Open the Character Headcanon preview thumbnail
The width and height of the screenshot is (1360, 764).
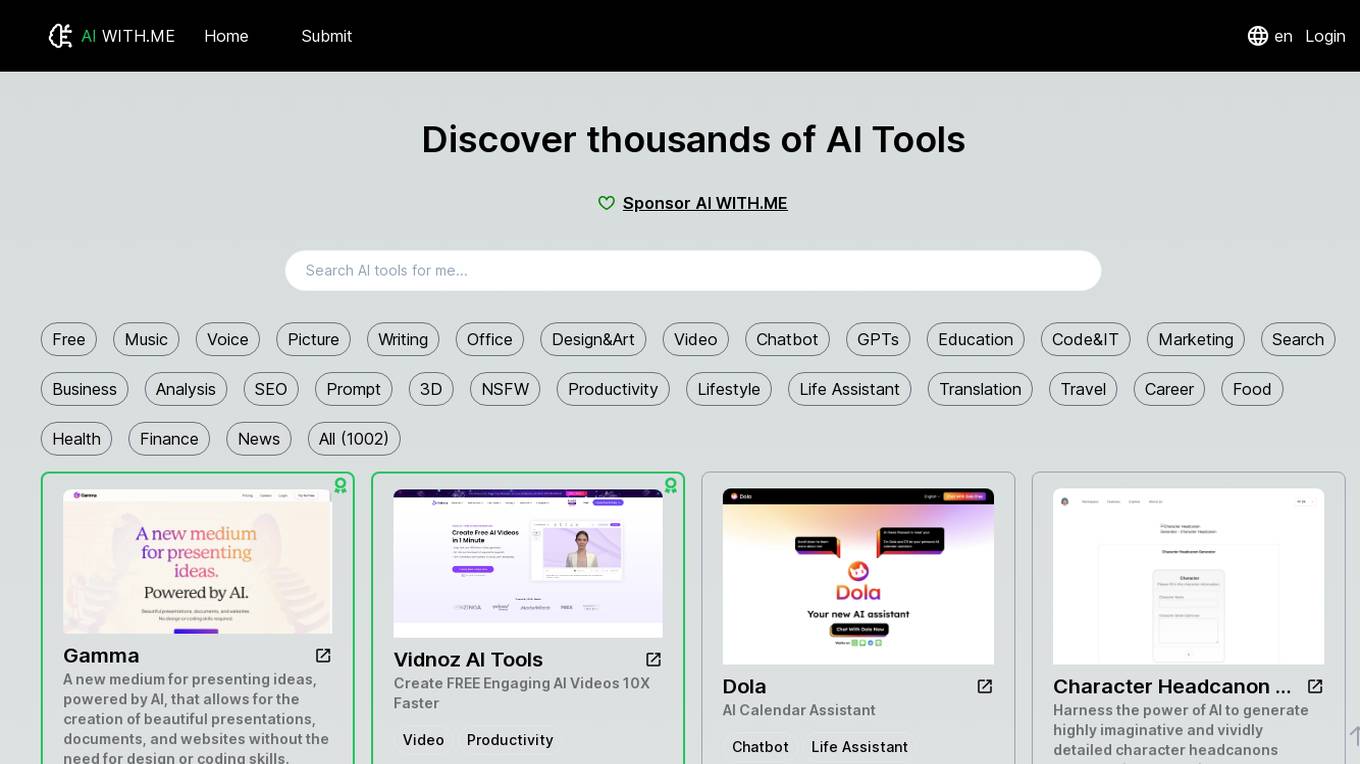1188,576
